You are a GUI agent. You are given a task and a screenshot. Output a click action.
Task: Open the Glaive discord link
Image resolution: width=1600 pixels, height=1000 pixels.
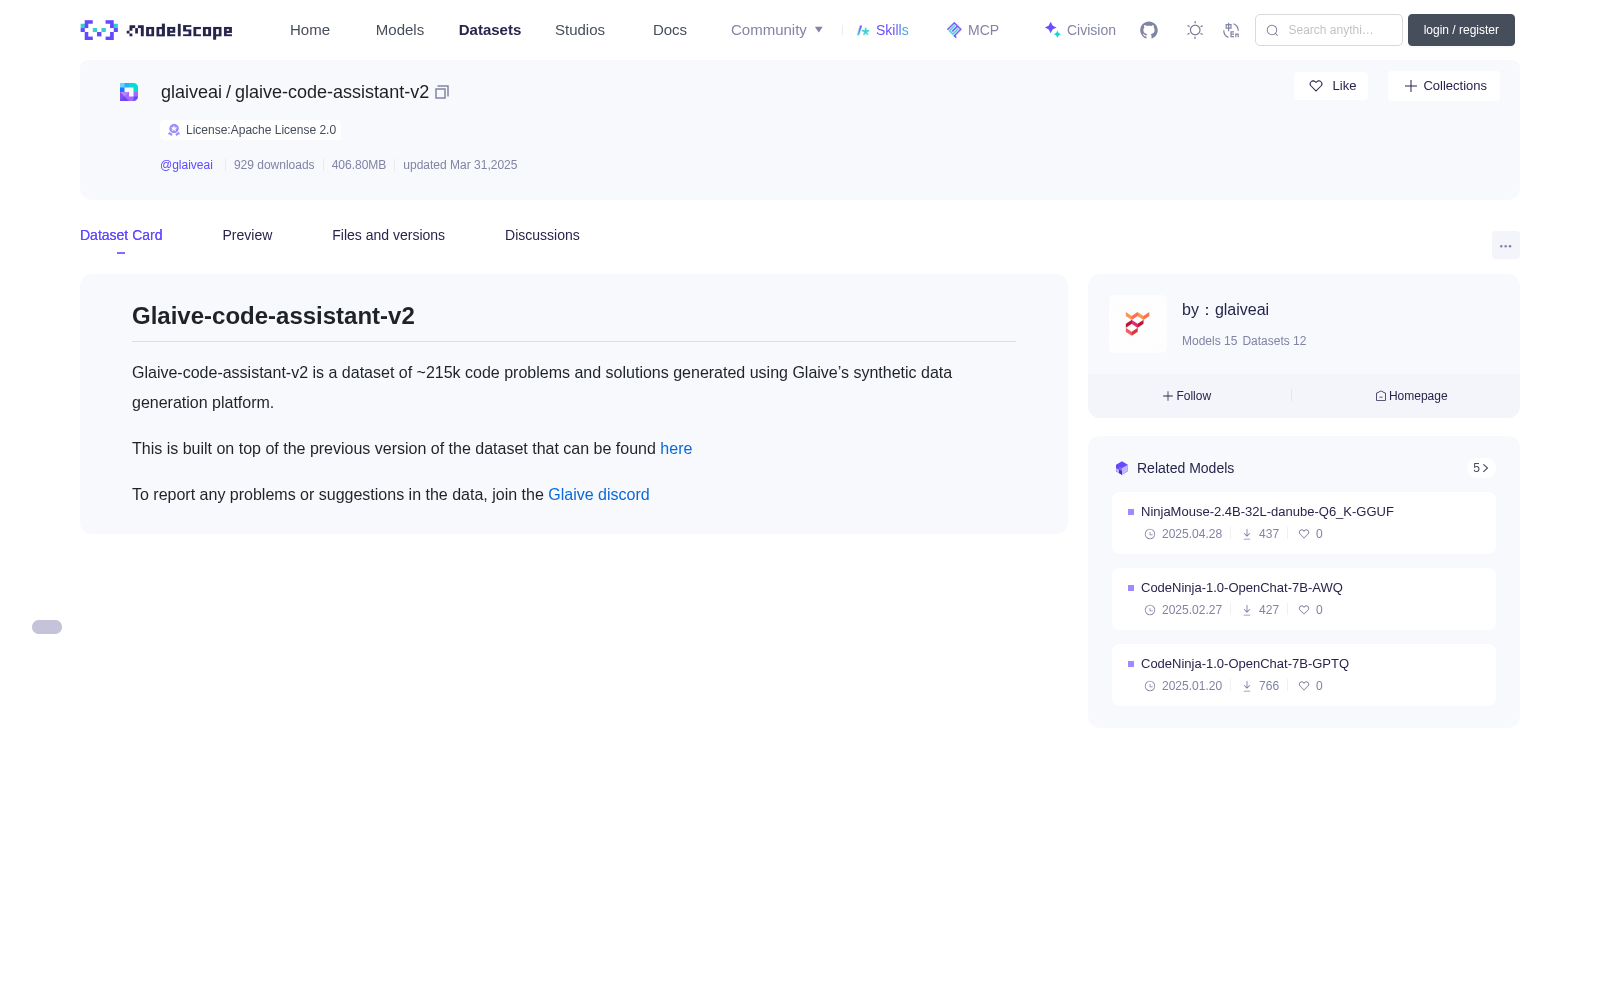[x=599, y=495]
